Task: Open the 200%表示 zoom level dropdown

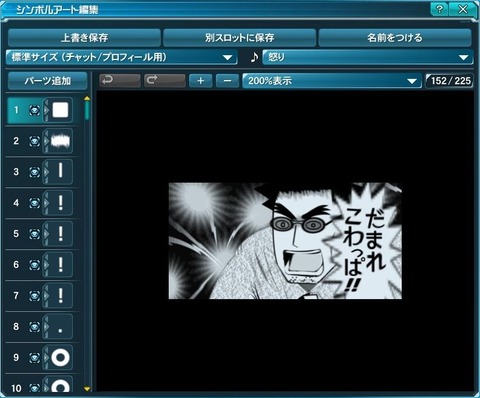Action: [332, 81]
